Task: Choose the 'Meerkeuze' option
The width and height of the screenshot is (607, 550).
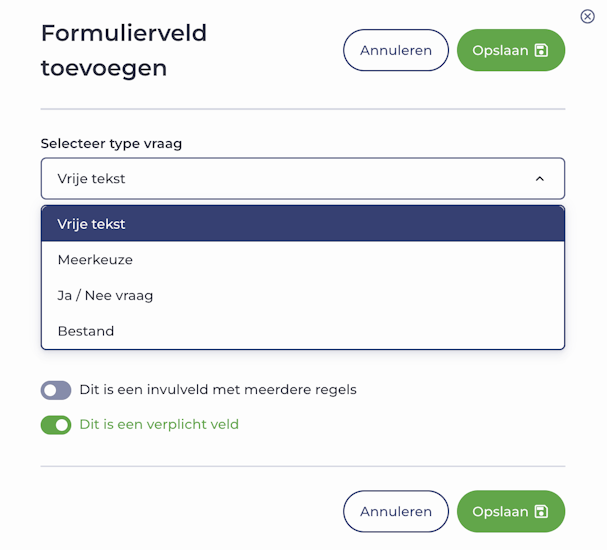Action: pos(96,260)
